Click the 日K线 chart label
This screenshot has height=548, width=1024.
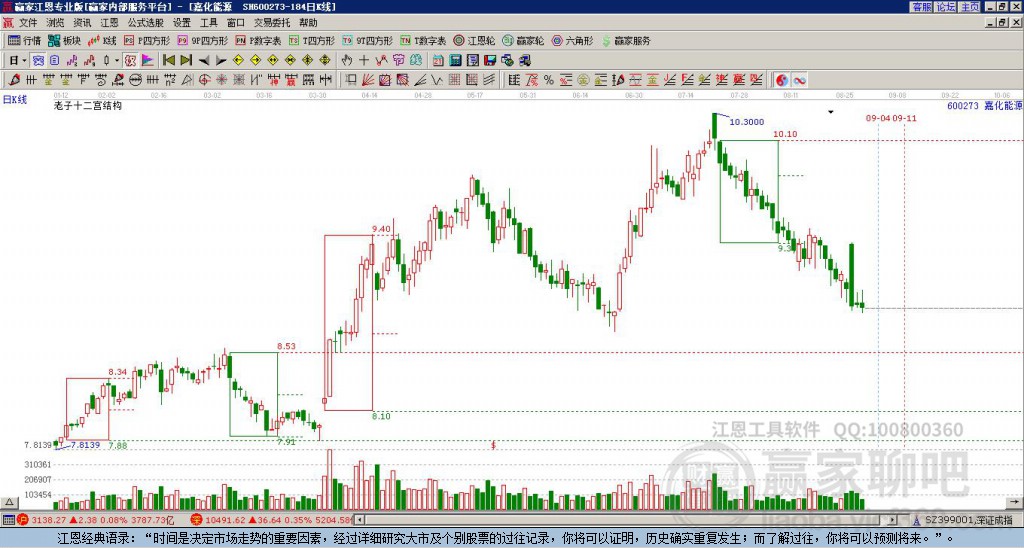tap(15, 100)
